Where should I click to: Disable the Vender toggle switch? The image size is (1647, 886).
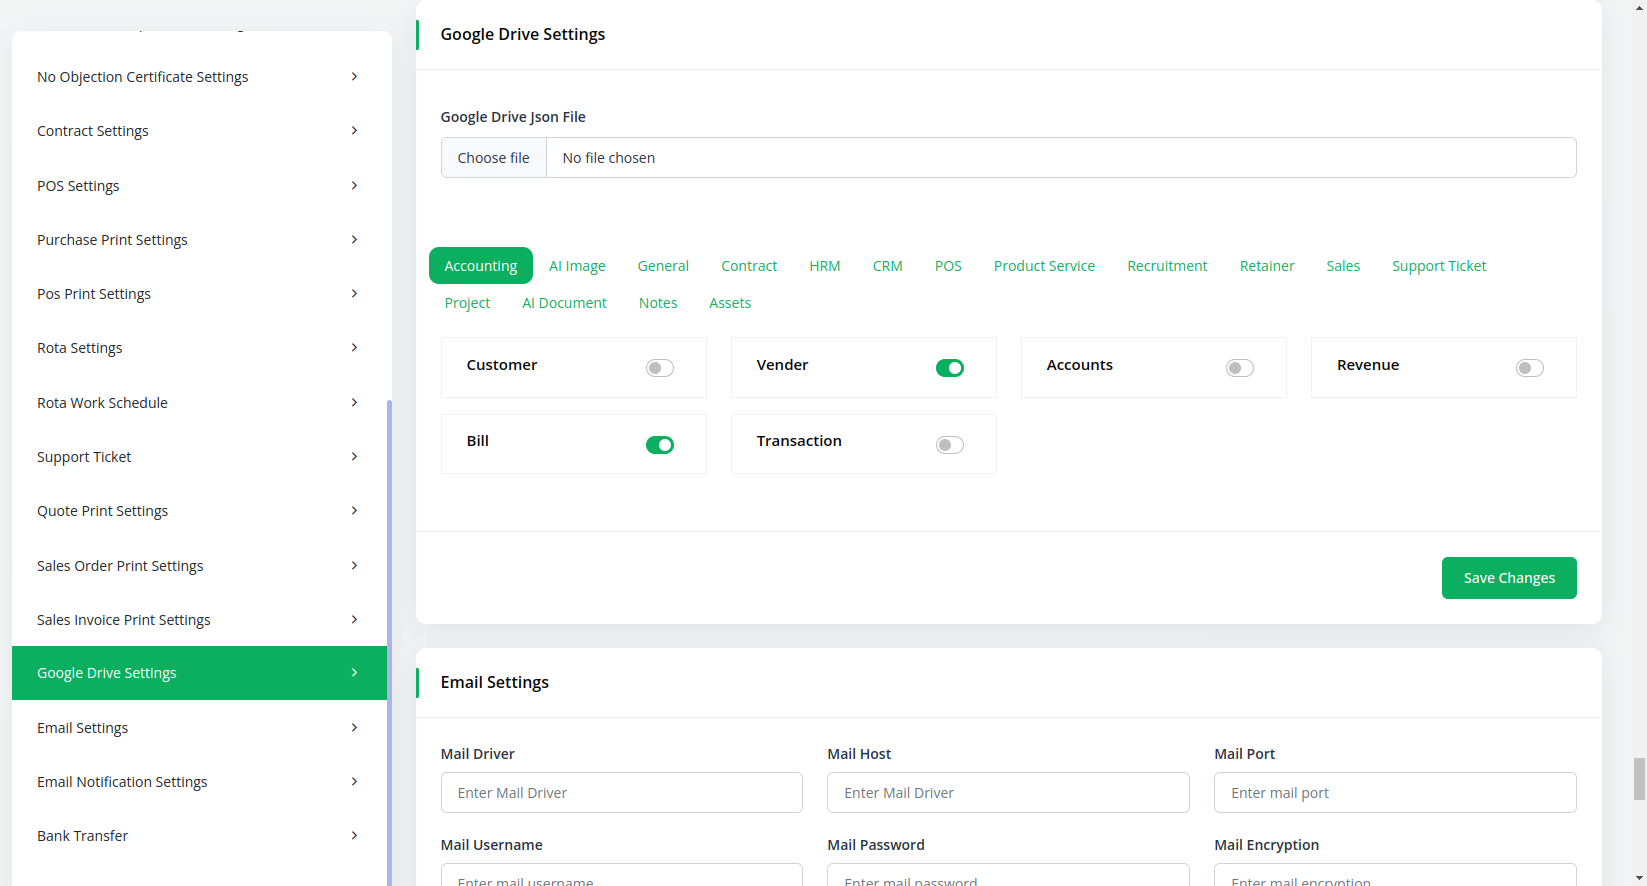pos(949,368)
